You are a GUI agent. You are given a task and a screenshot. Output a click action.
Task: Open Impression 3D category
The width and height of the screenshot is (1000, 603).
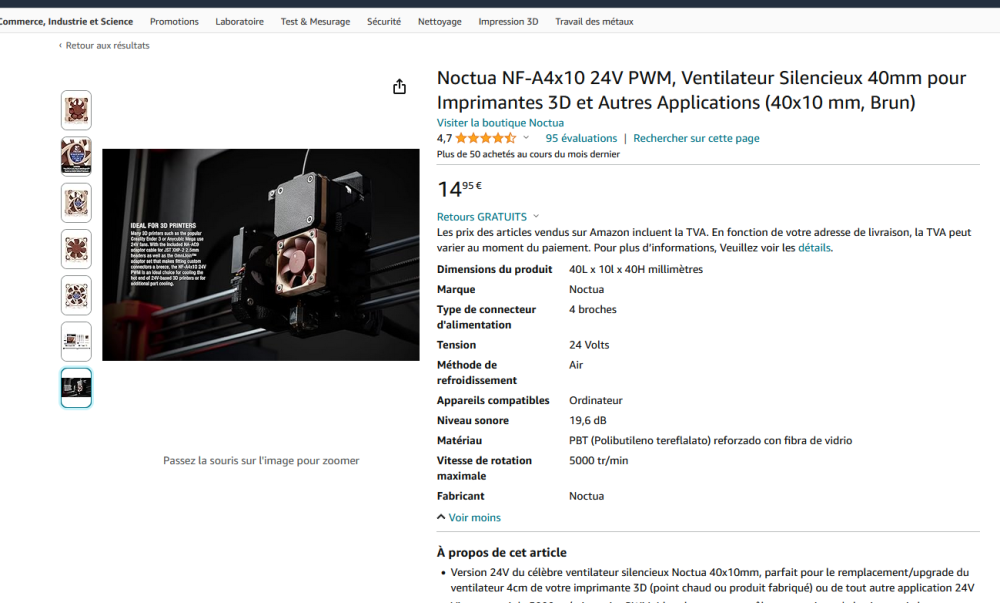tap(508, 22)
